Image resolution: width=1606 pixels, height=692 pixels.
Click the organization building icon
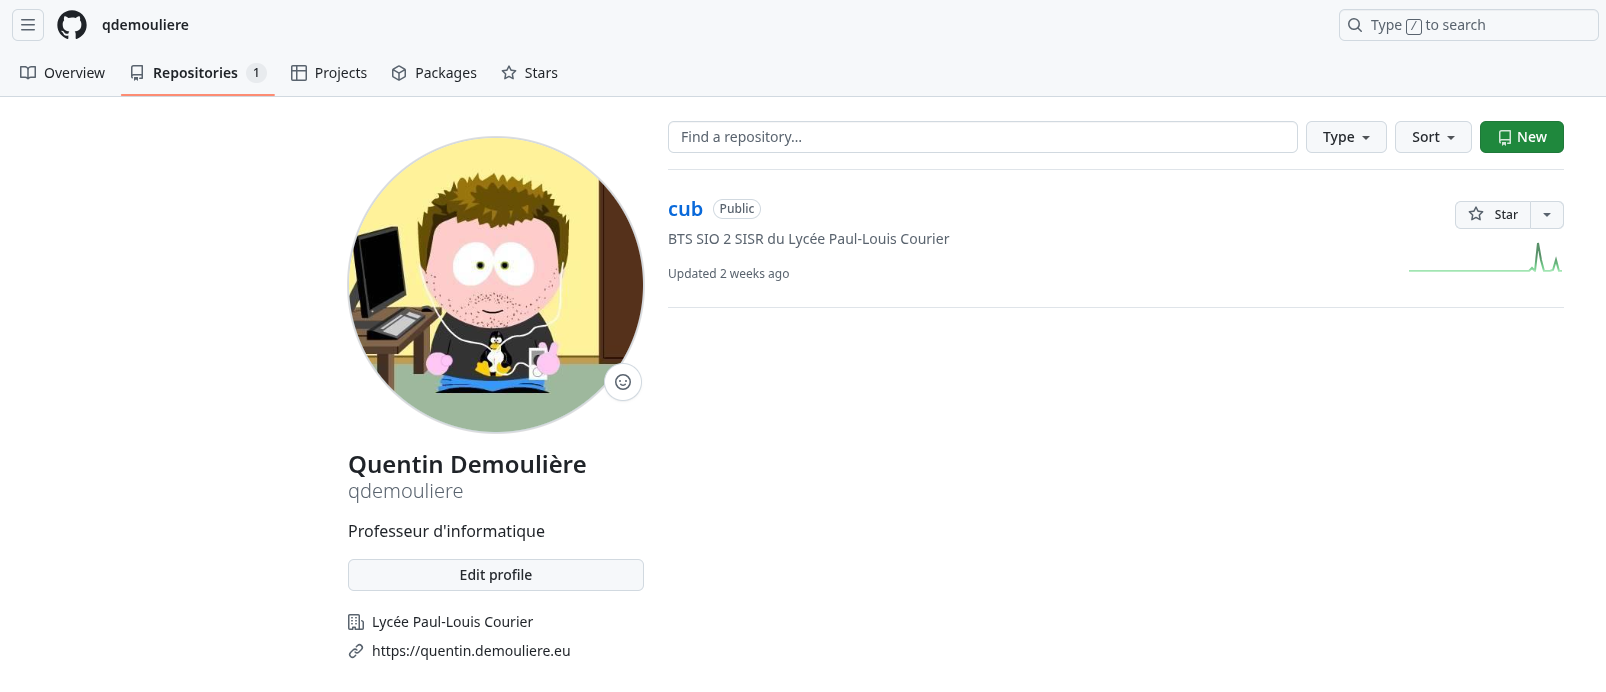tap(356, 622)
